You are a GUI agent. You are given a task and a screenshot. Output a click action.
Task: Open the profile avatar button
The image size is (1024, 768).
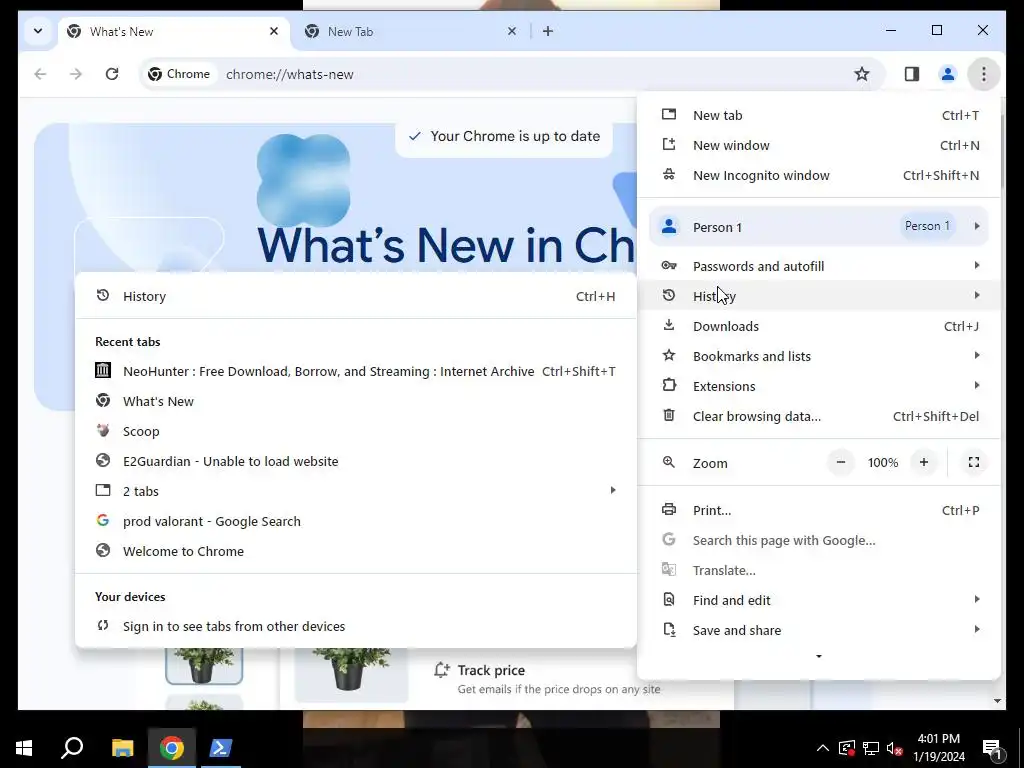click(x=948, y=74)
